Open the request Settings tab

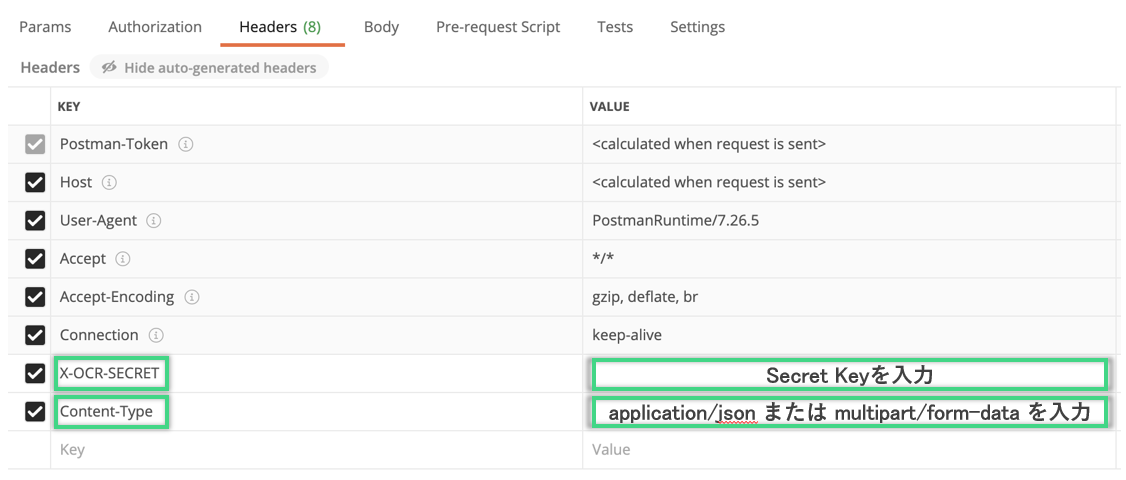coord(697,27)
